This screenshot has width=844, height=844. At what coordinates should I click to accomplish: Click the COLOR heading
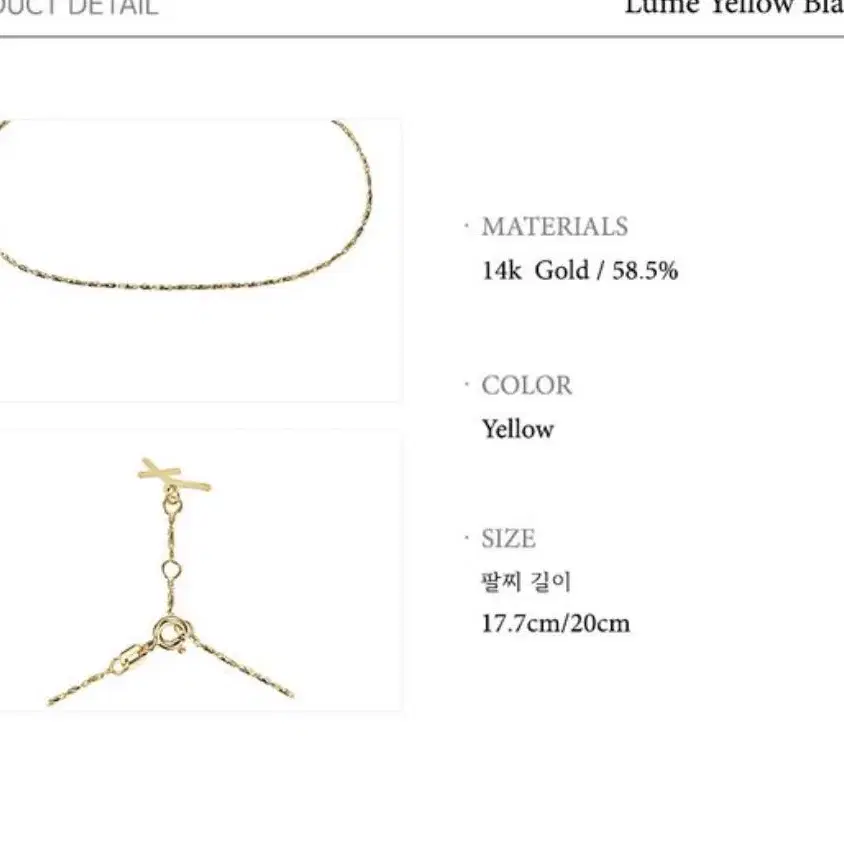tap(526, 385)
